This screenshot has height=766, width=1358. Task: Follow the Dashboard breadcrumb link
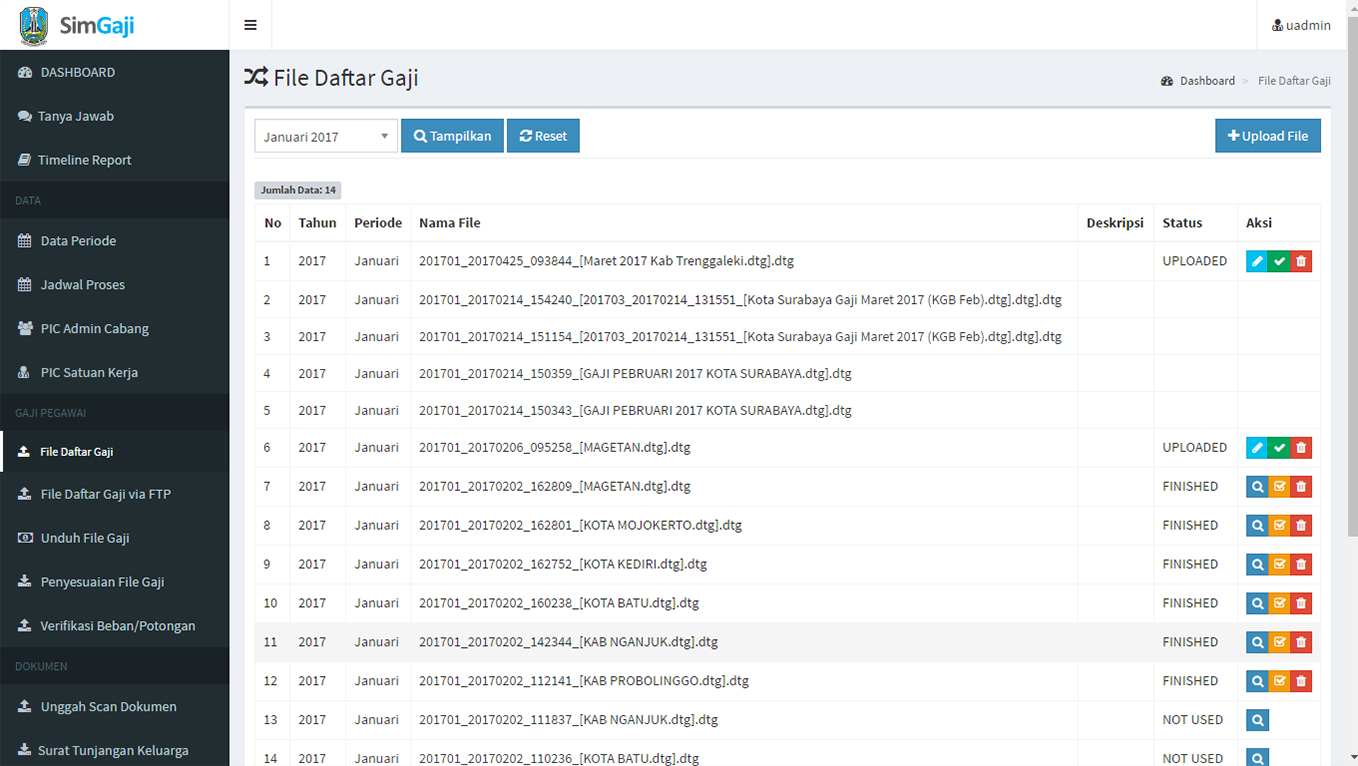coord(1206,81)
